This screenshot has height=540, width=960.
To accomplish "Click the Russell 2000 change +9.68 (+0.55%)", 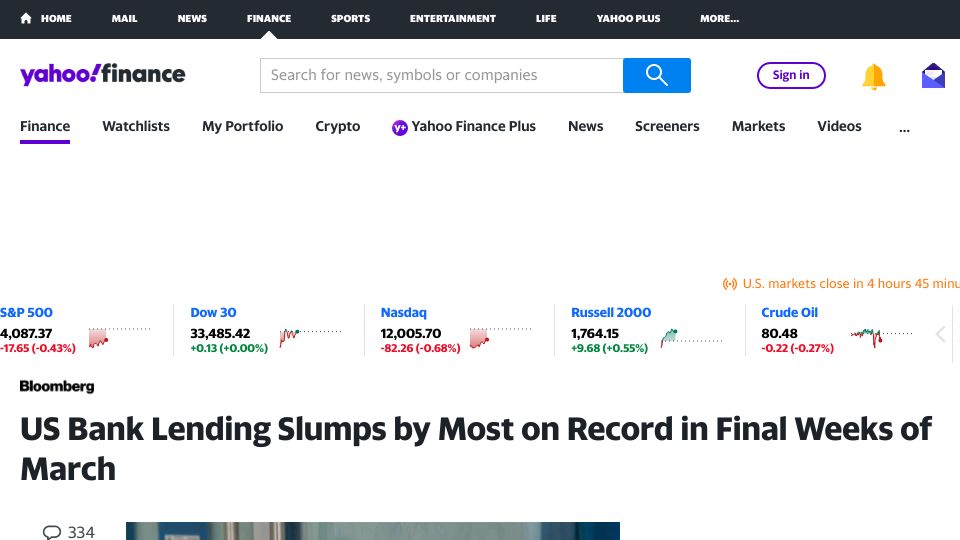I will pyautogui.click(x=609, y=348).
